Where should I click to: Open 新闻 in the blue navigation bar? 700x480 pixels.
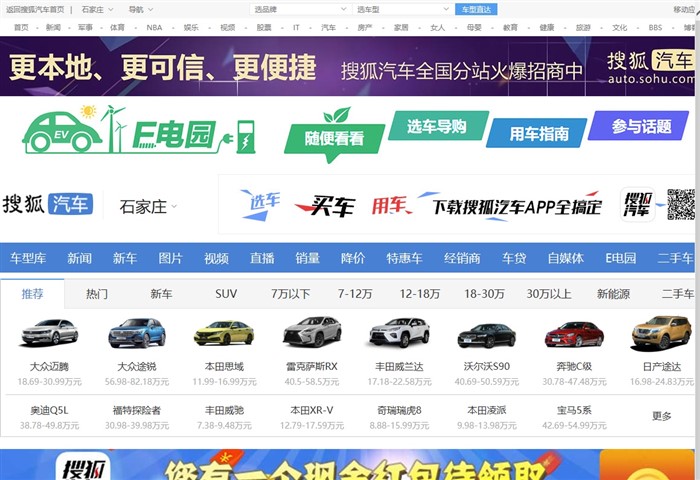(79, 258)
